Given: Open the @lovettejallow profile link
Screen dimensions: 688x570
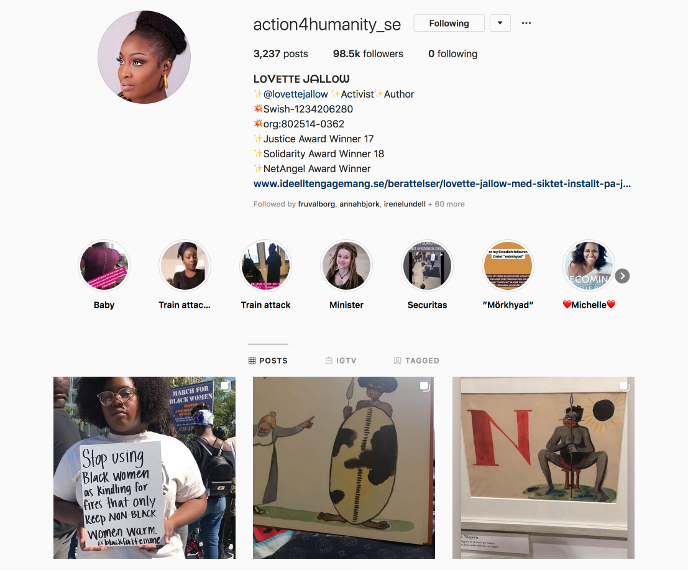Looking at the screenshot, I should point(295,94).
